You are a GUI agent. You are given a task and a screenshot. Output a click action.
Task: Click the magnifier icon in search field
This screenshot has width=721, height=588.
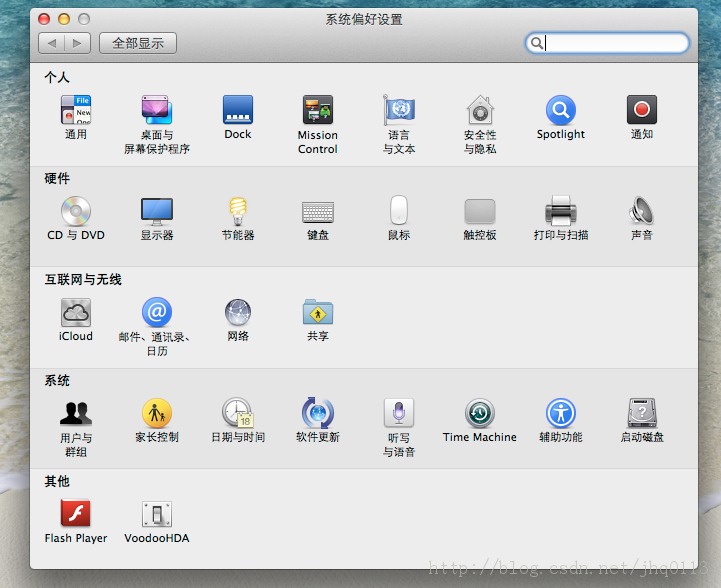(x=536, y=43)
